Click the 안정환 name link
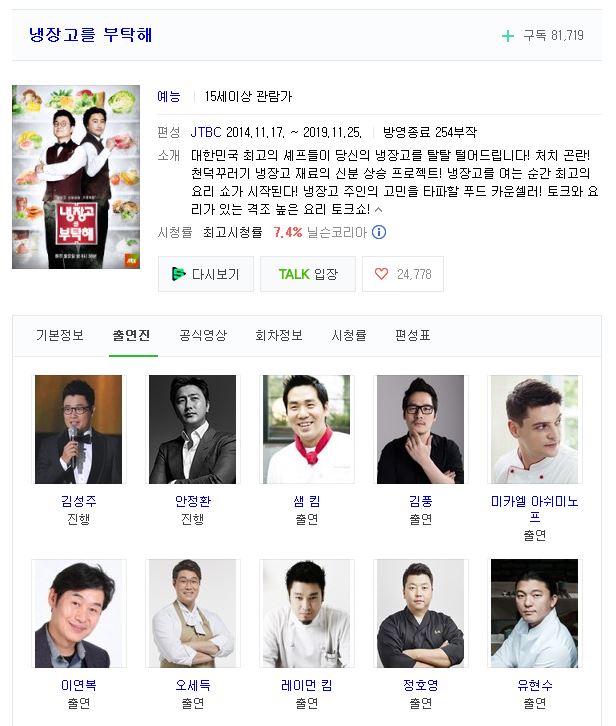Screen dimensions: 616x726 [193, 501]
